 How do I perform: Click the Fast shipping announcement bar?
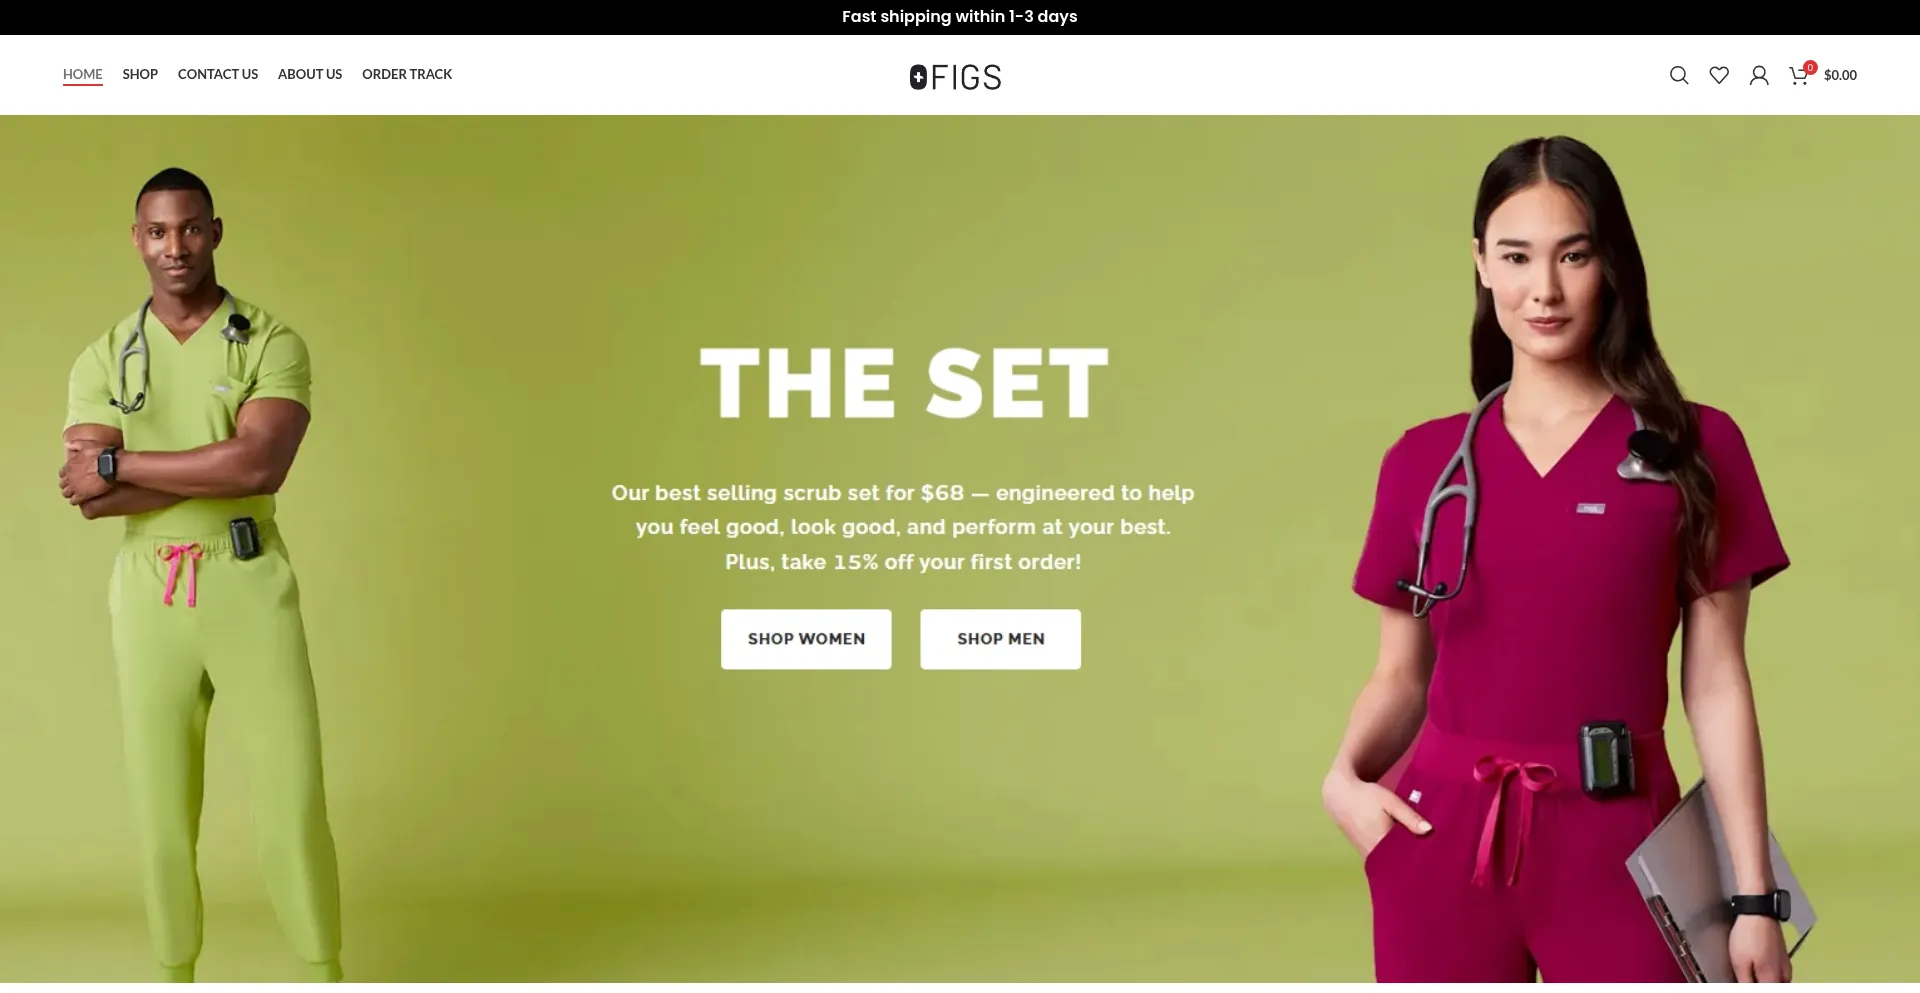click(x=960, y=17)
